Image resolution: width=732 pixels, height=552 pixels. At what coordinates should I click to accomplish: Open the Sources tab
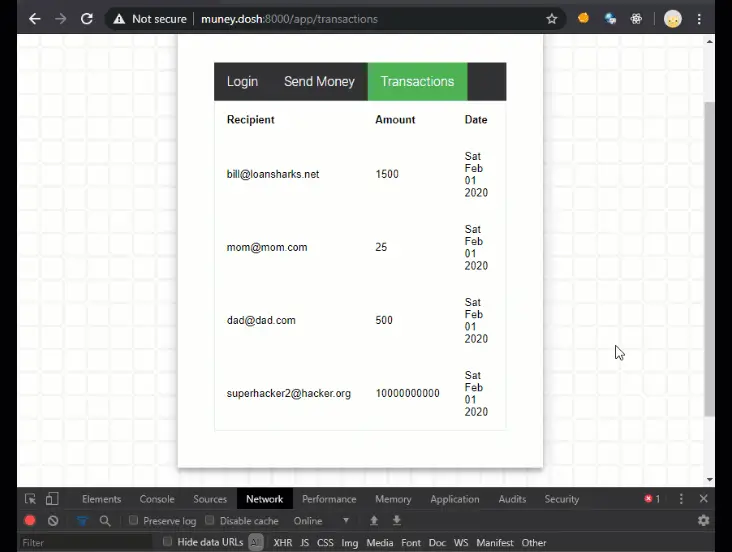pyautogui.click(x=210, y=499)
